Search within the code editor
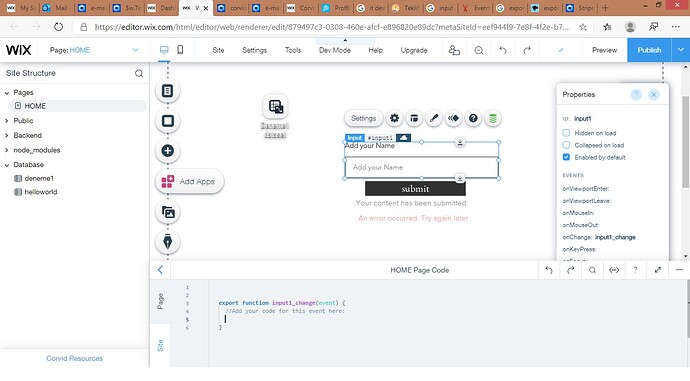Image resolution: width=690 pixels, height=381 pixels. [592, 270]
